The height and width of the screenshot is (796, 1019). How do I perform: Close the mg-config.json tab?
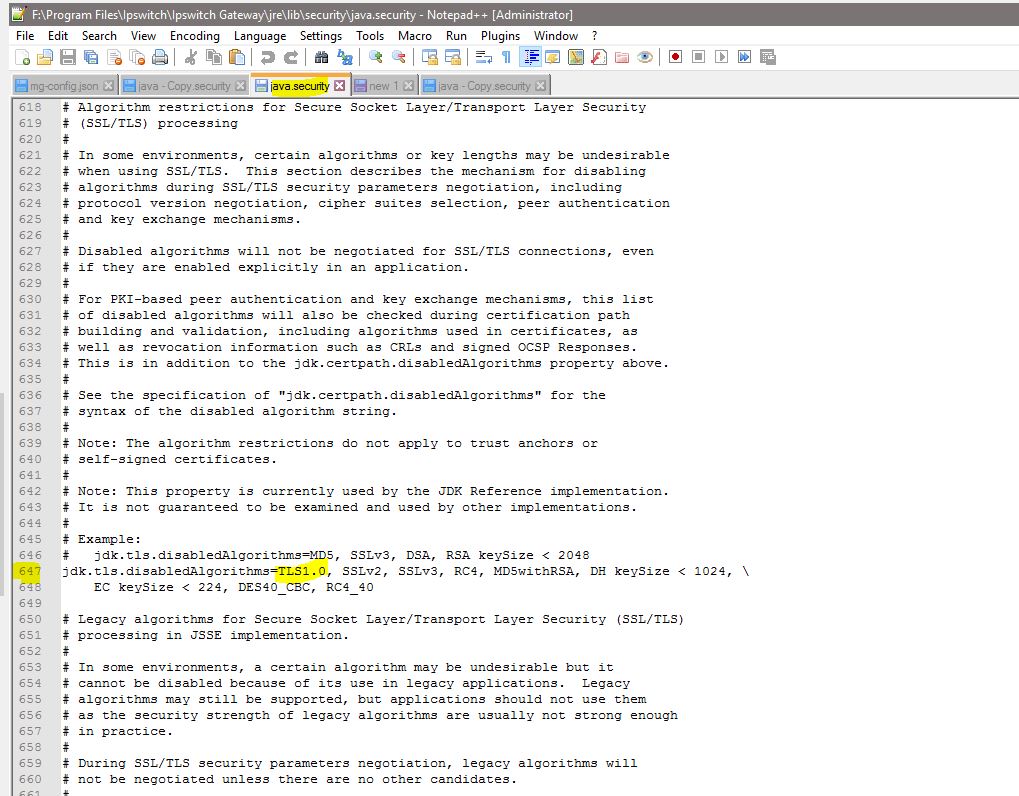[x=109, y=86]
